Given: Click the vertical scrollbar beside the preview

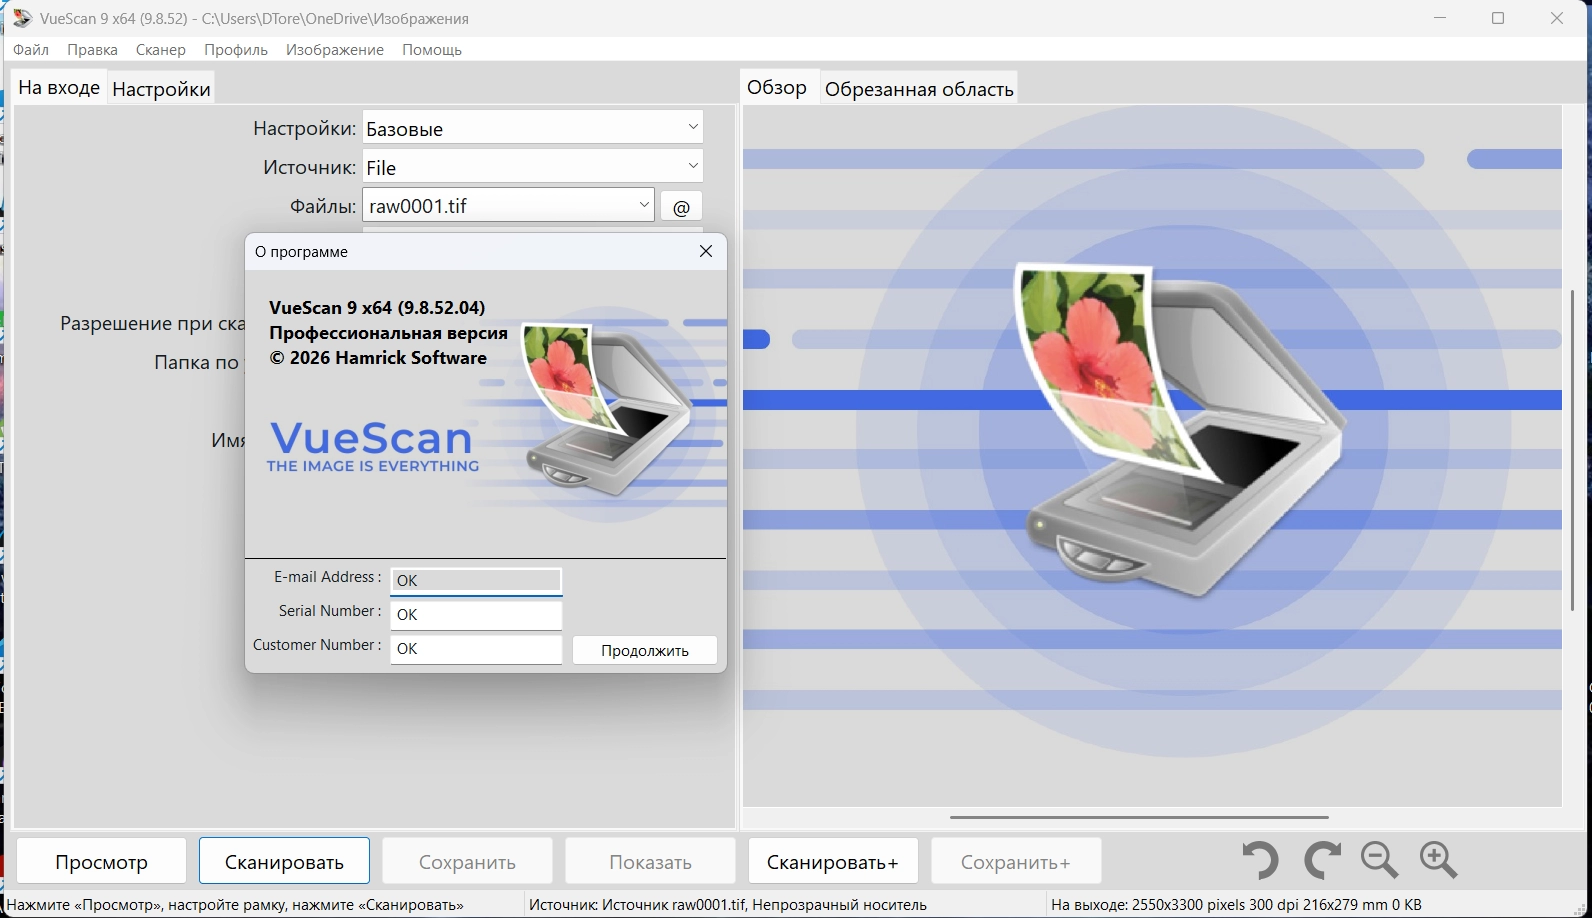Looking at the screenshot, I should [x=1574, y=448].
